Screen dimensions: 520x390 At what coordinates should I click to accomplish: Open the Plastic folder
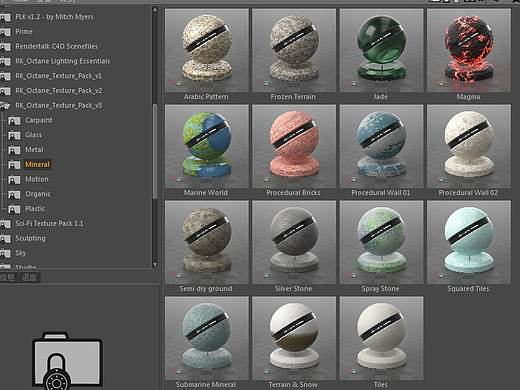35,209
